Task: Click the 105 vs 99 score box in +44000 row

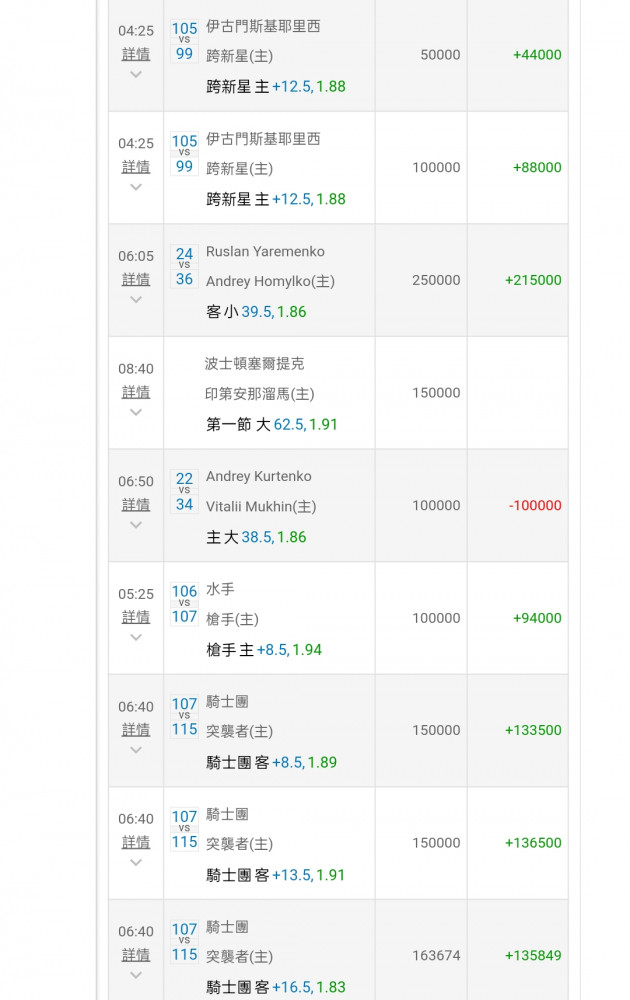Action: pyautogui.click(x=184, y=41)
